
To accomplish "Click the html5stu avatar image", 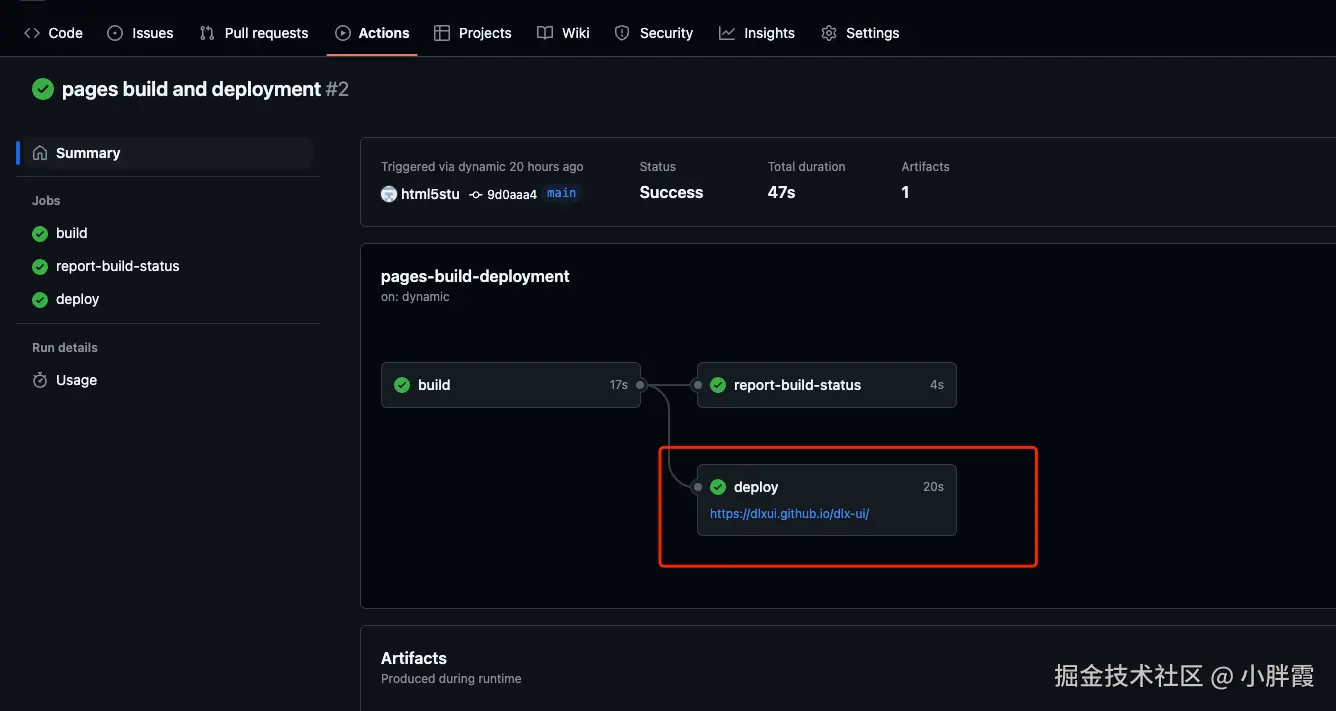I will [x=389, y=194].
